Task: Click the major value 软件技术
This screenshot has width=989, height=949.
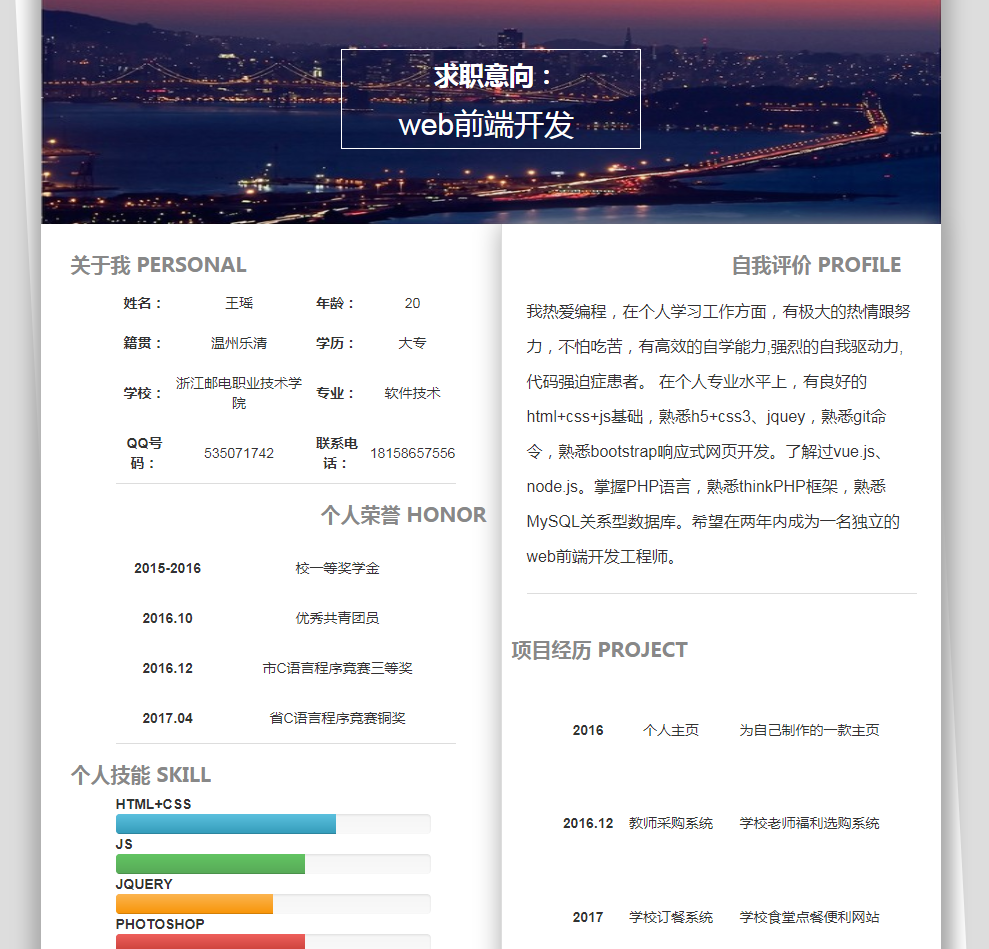Action: [412, 393]
